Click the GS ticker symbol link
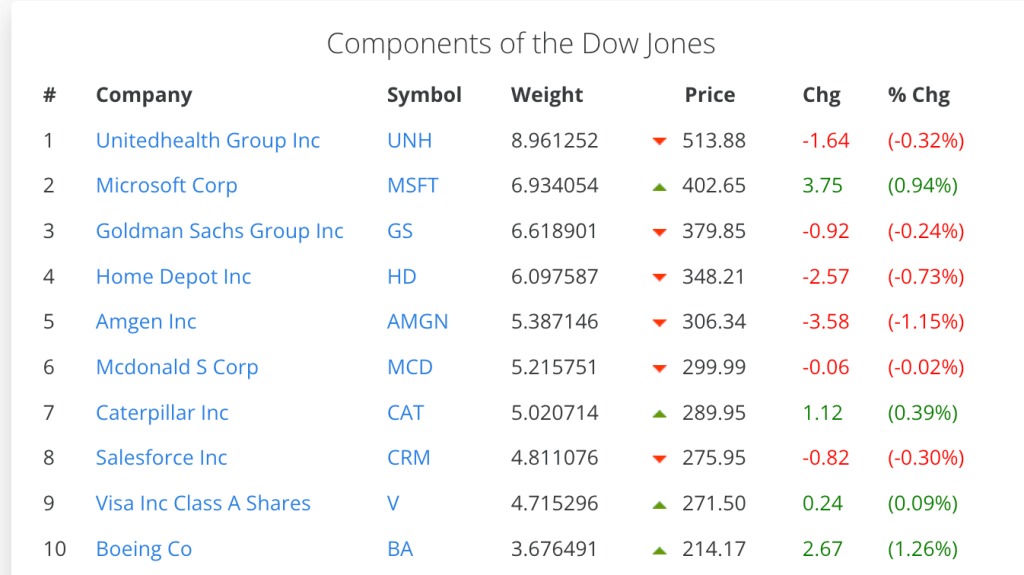 pyautogui.click(x=400, y=231)
